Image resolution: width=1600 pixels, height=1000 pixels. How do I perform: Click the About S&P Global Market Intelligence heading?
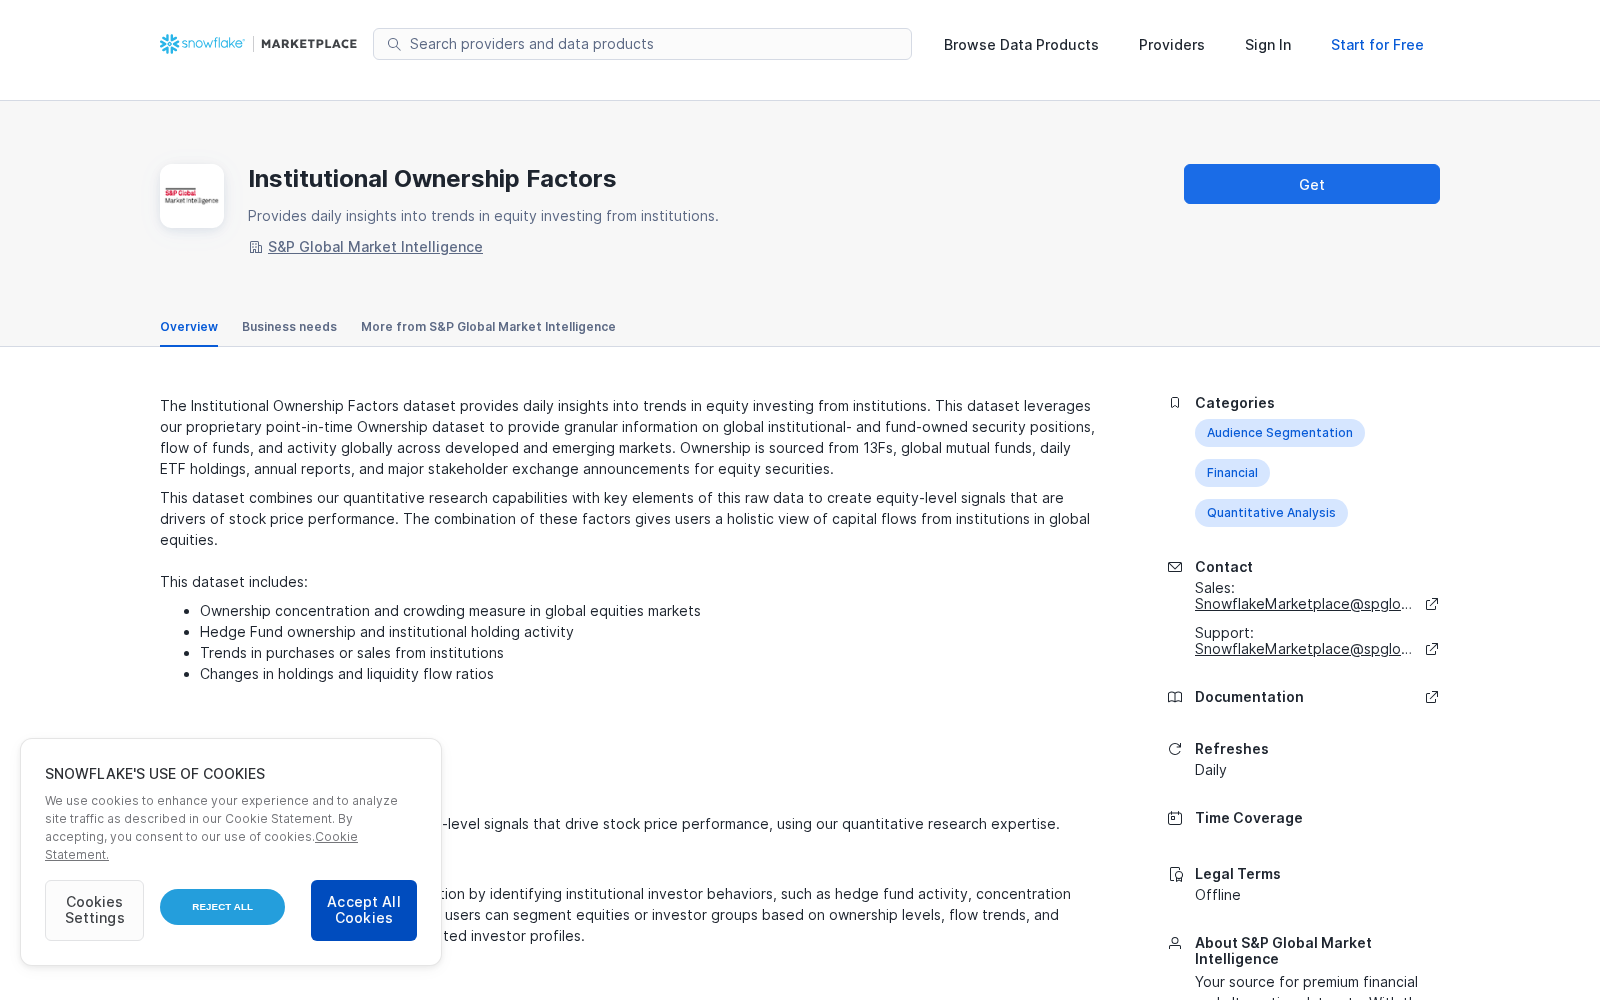(1283, 951)
